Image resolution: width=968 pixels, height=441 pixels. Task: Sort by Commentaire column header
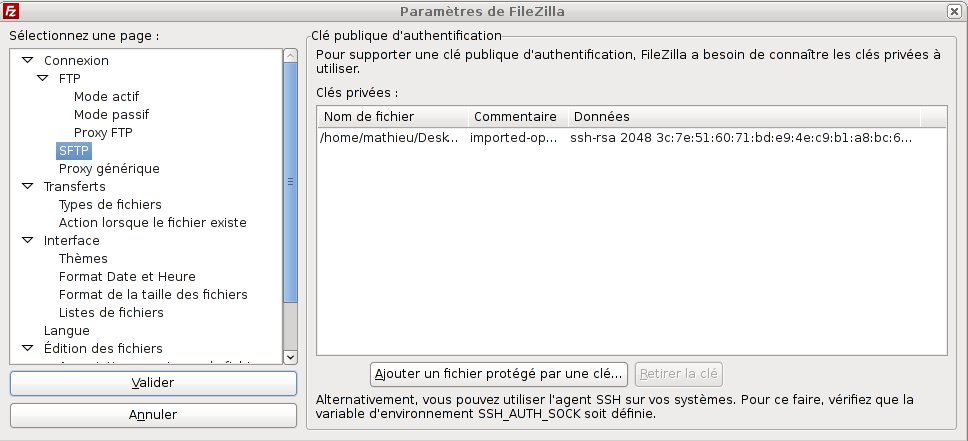517,116
